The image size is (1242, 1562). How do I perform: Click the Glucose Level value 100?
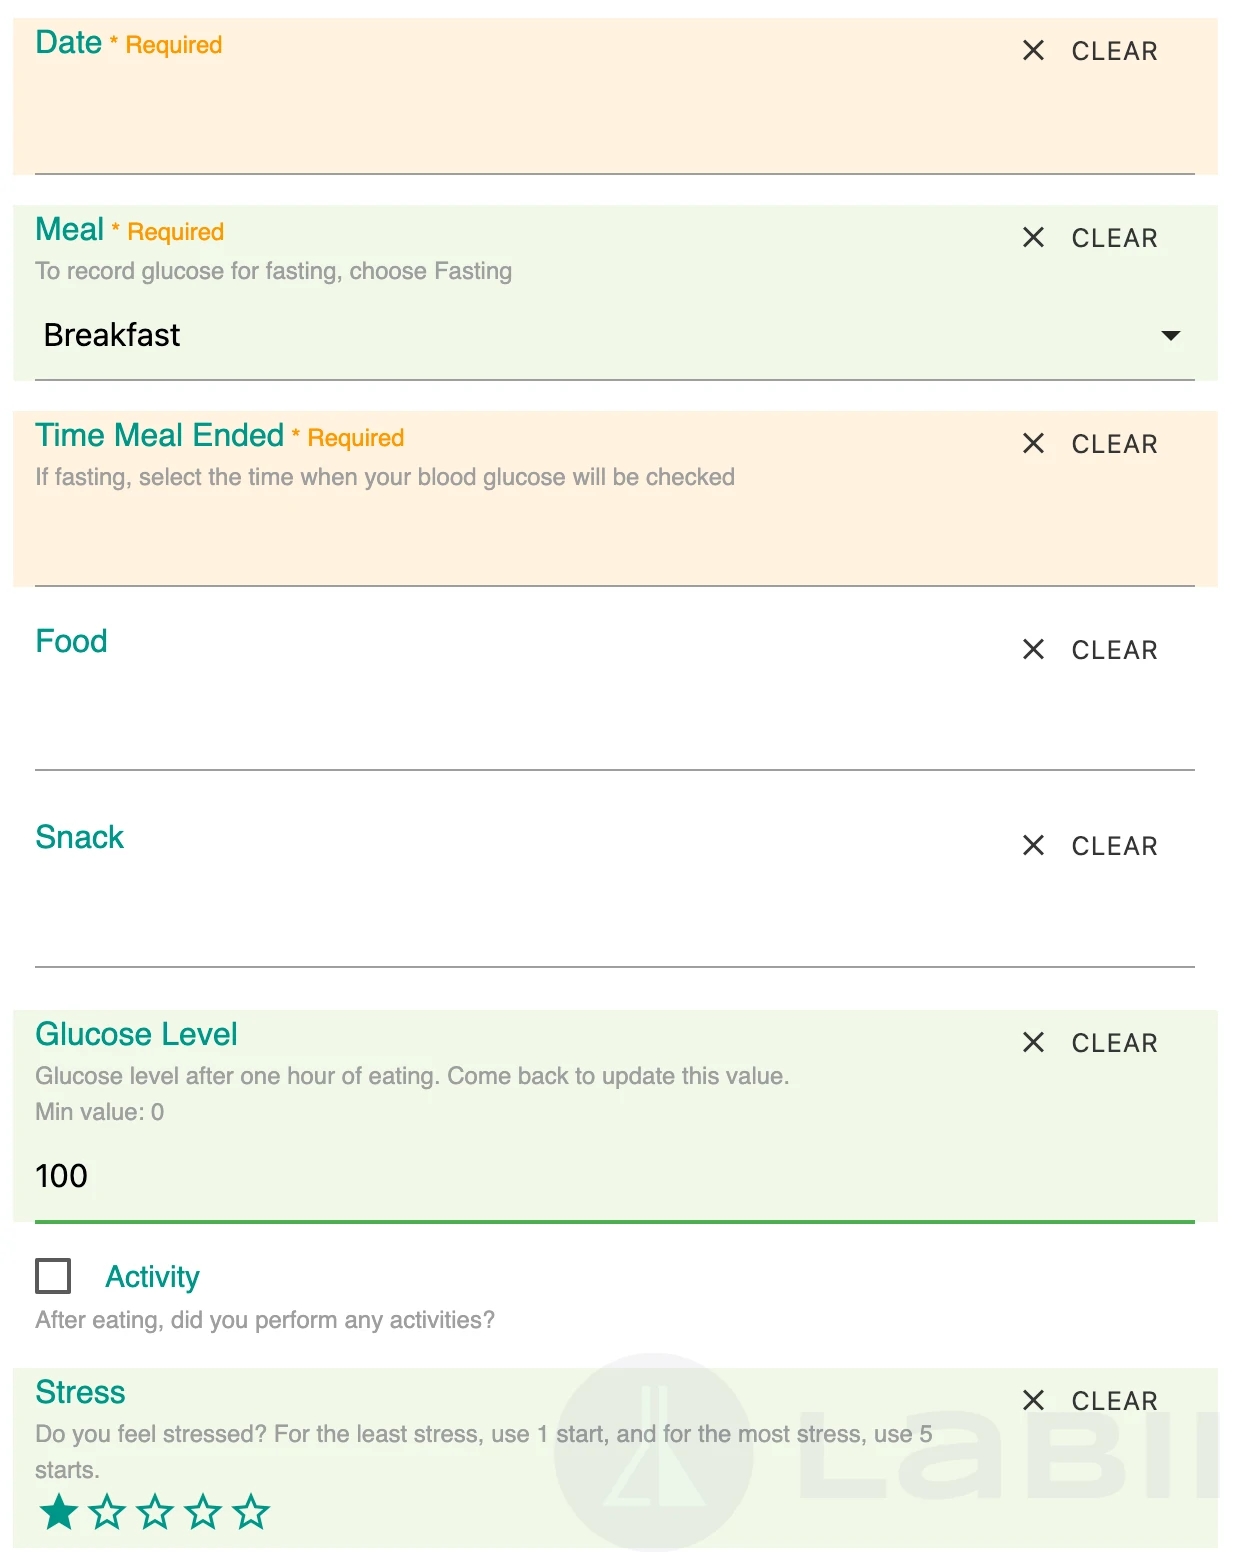tap(62, 1176)
